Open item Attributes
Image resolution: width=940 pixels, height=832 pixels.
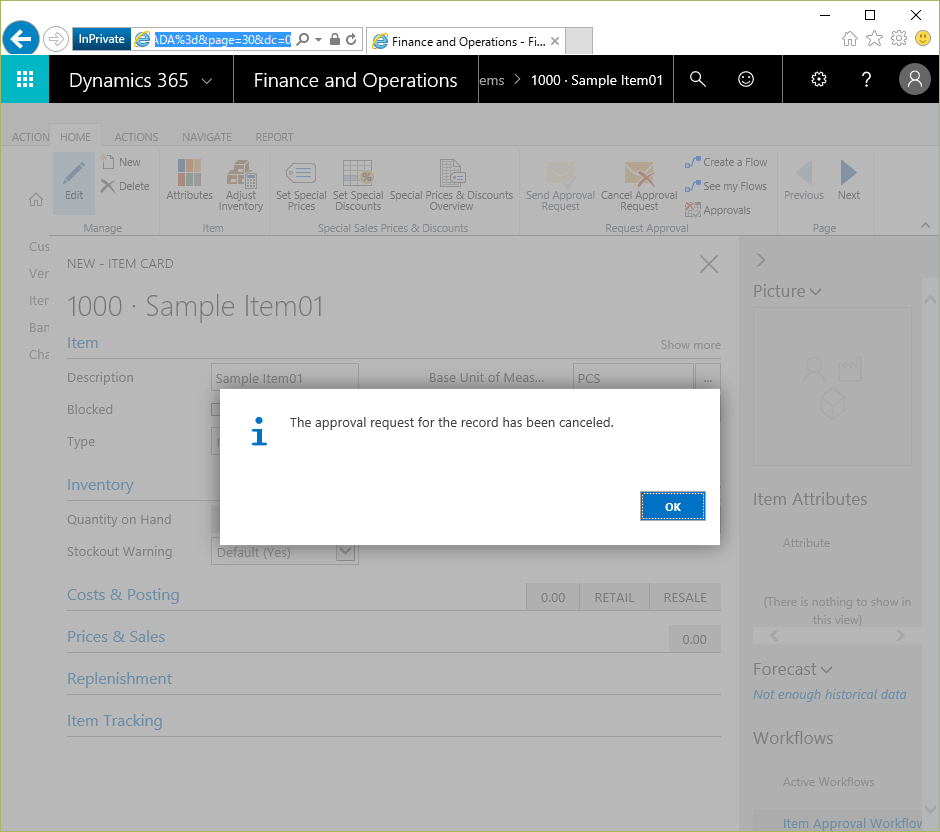[189, 180]
